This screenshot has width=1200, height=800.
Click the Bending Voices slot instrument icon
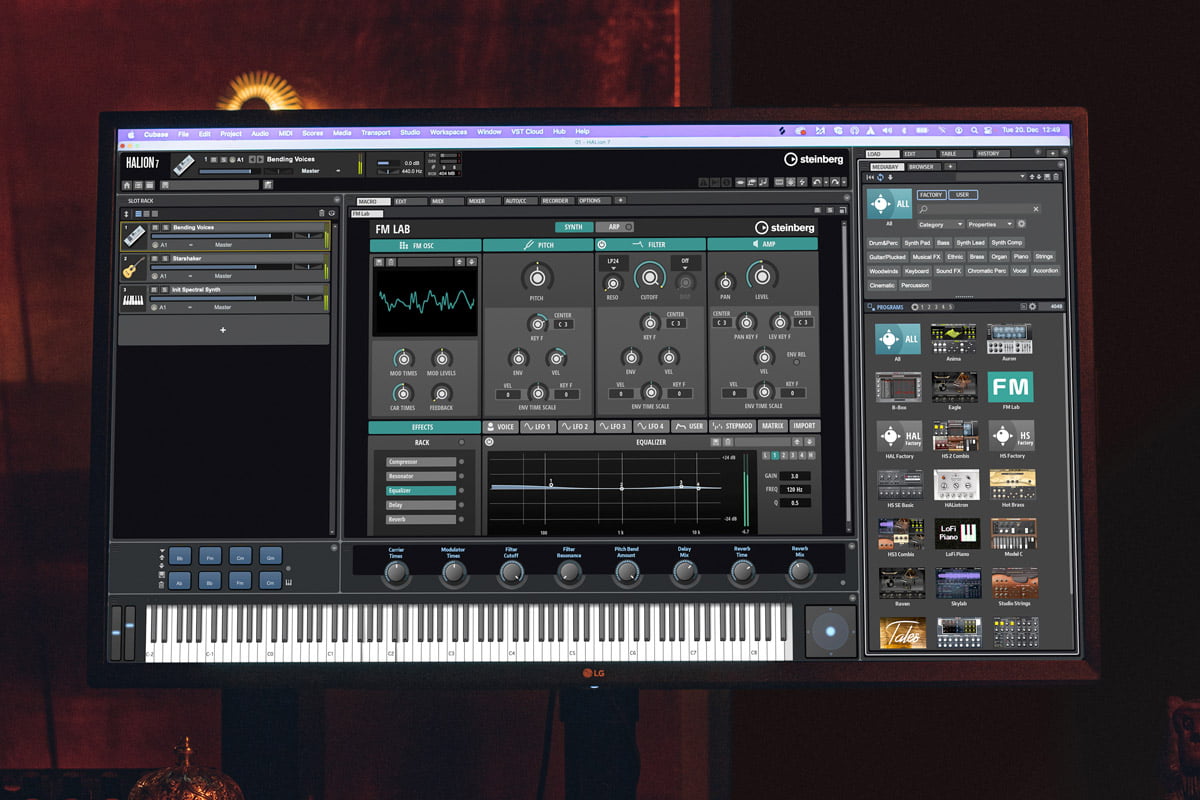click(133, 235)
